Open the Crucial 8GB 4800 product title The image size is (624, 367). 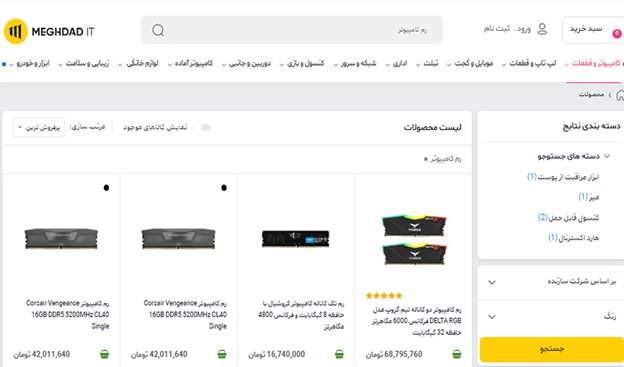coord(301,315)
